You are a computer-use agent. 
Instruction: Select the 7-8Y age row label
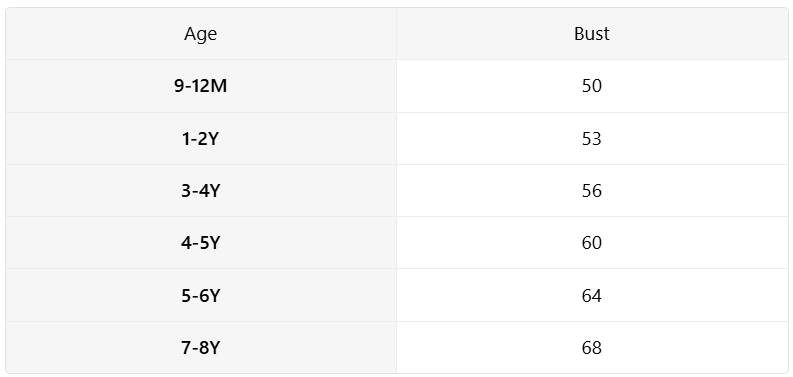click(x=201, y=348)
